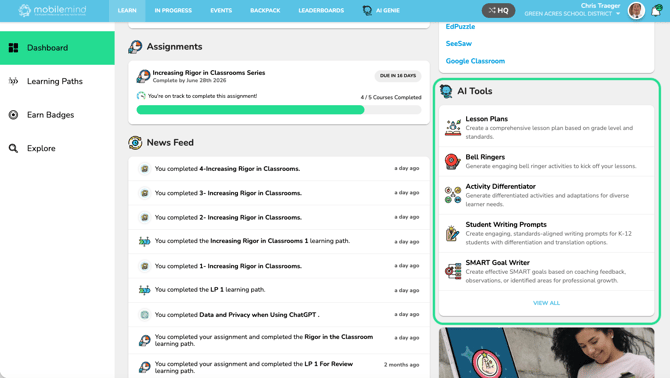Image resolution: width=670 pixels, height=378 pixels.
Task: Open SMART Goal Writer tool
Action: coord(547,271)
